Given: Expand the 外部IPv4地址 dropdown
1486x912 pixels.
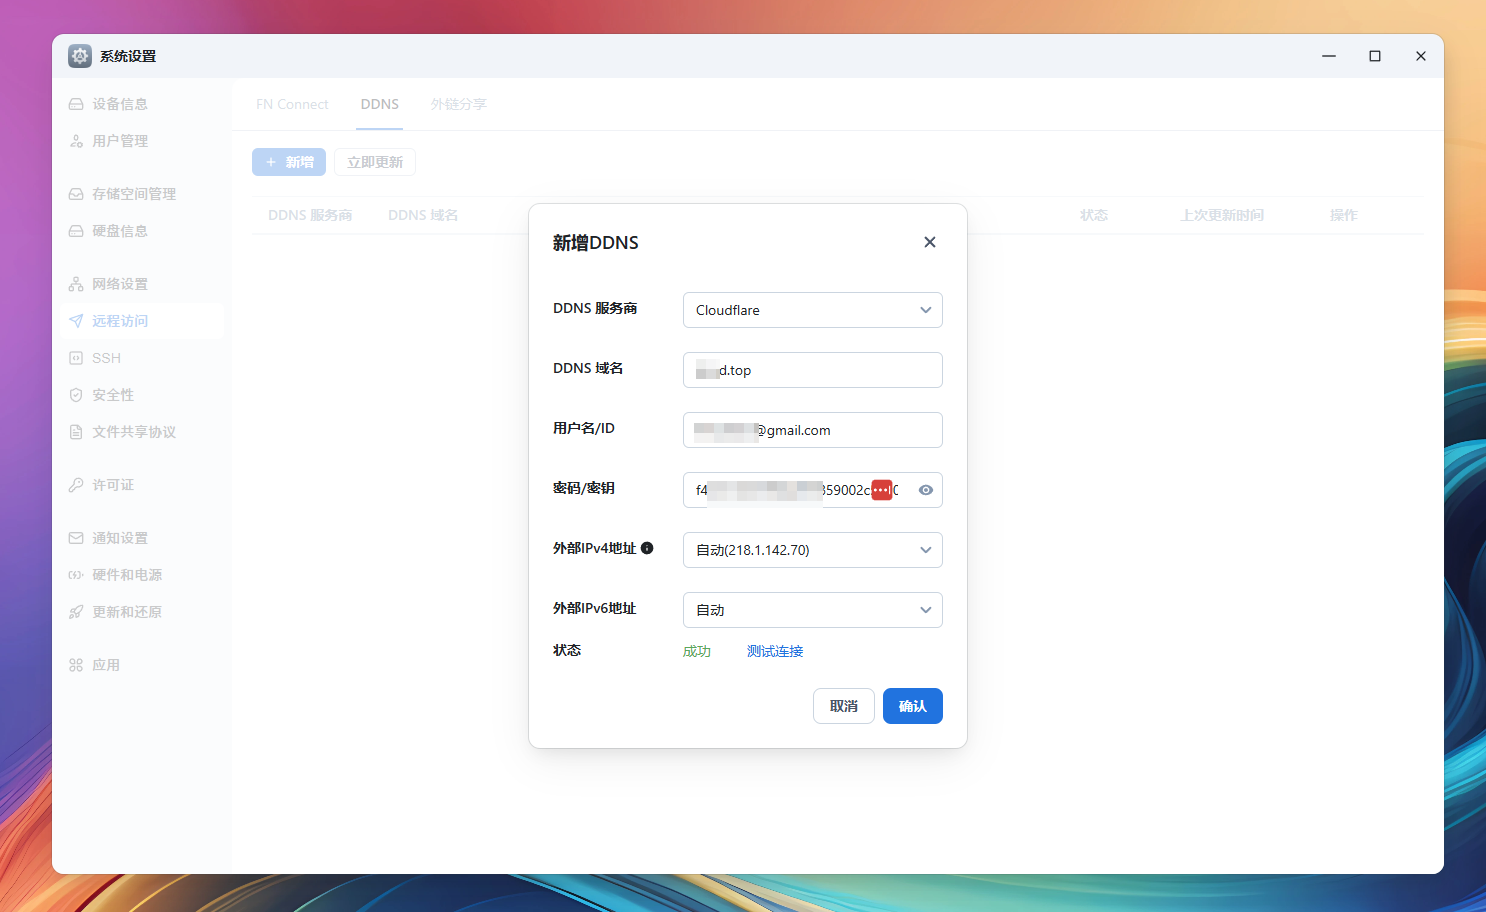Looking at the screenshot, I should pos(812,550).
